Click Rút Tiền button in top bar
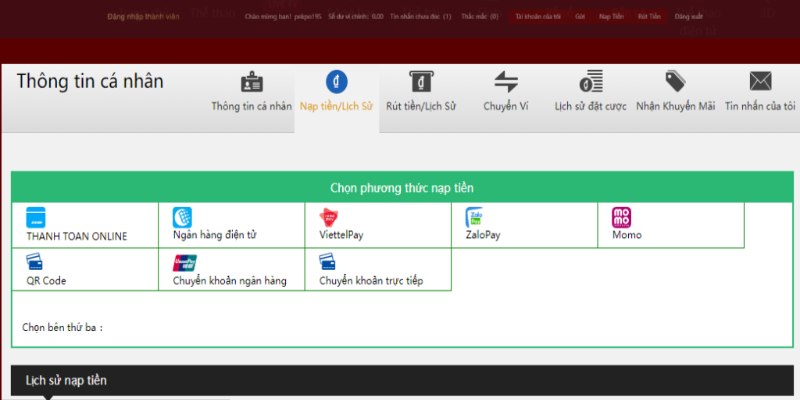Viewport: 800px width, 400px height. (x=649, y=17)
